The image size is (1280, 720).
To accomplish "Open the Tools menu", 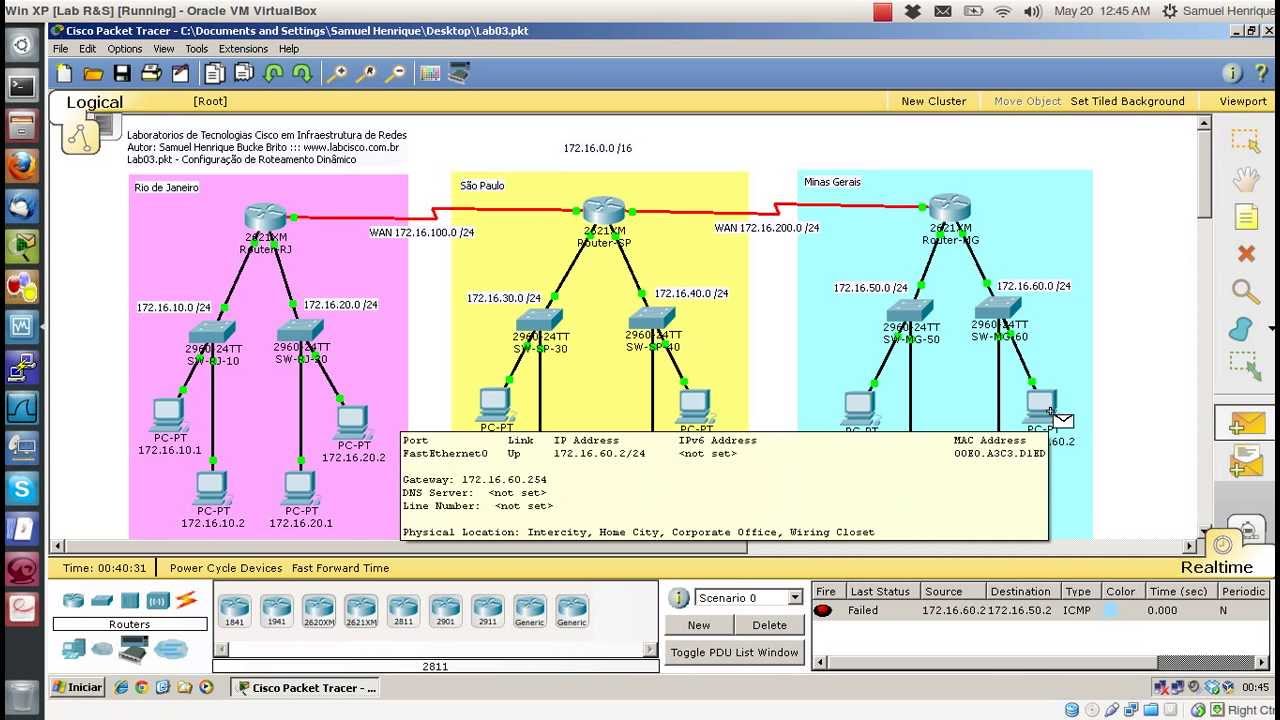I will (196, 48).
